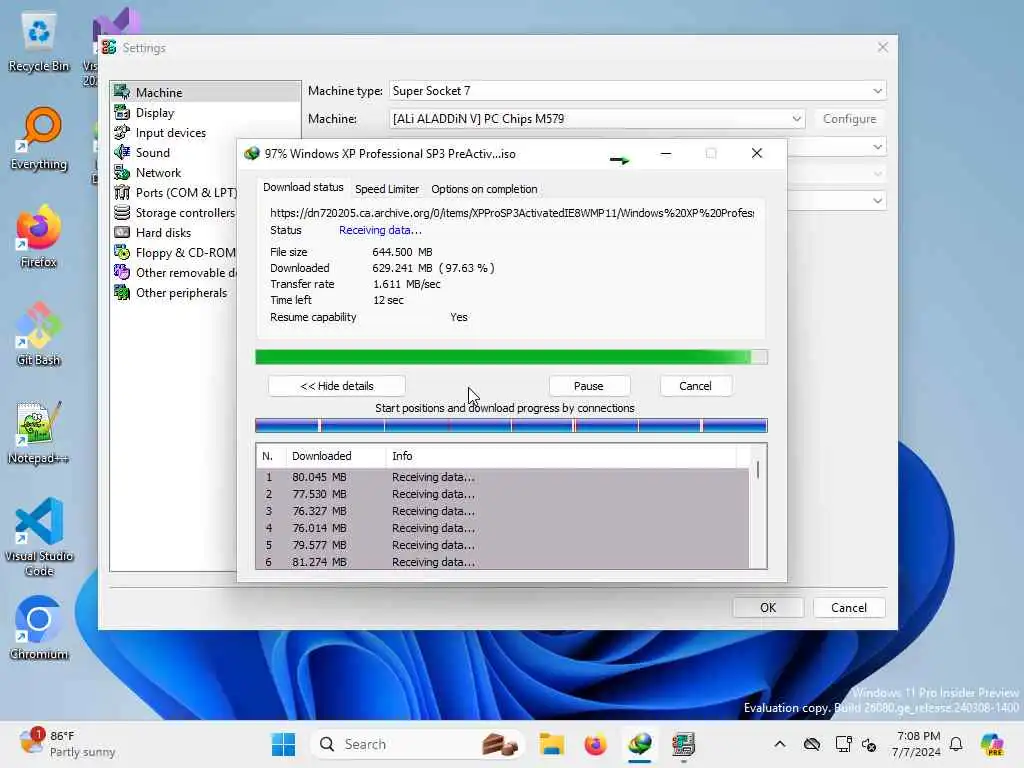Open Windows Start menu
Image resolution: width=1024 pixels, height=768 pixels.
point(283,744)
